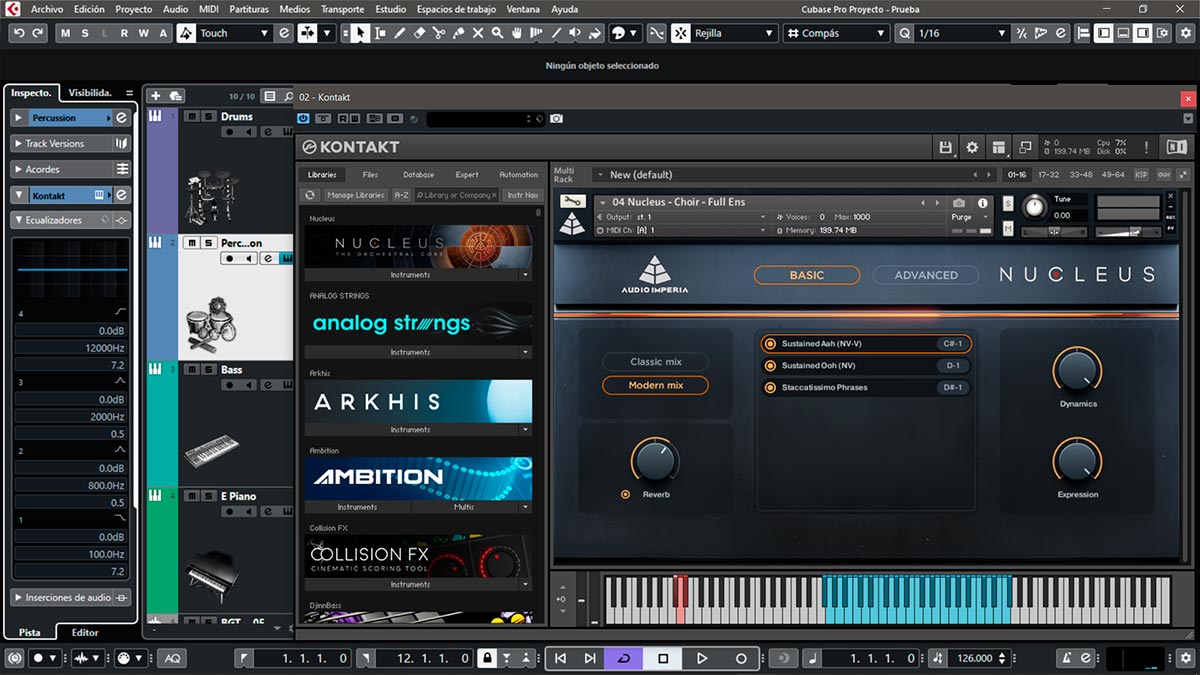Toggle the transport Cycle loop button

tap(624, 658)
